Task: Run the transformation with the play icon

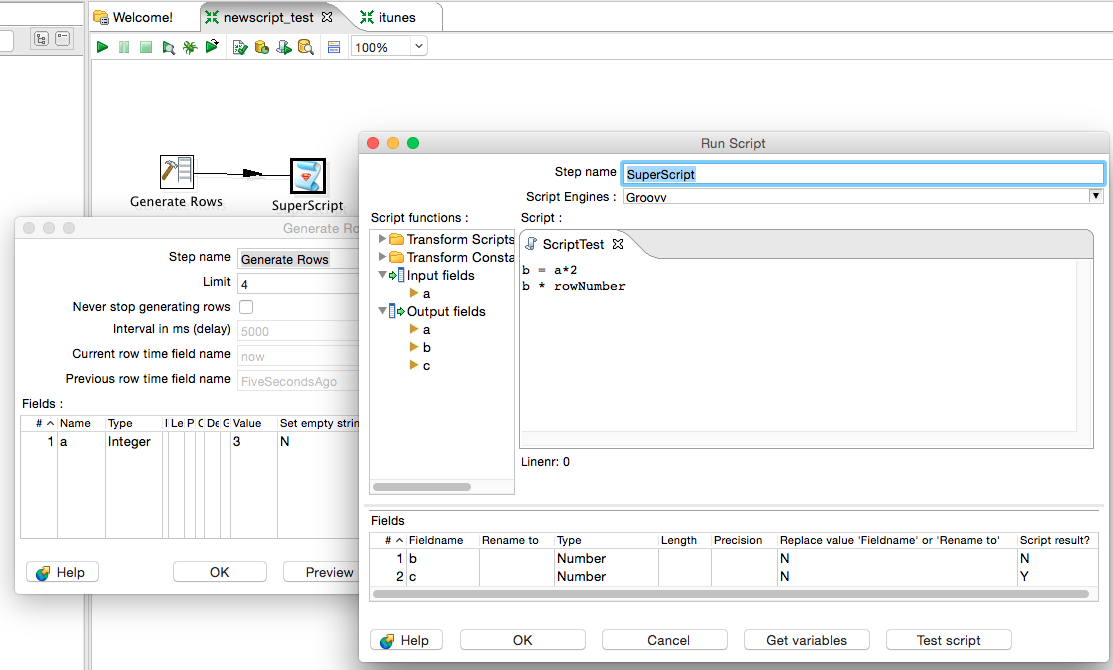Action: pyautogui.click(x=102, y=47)
